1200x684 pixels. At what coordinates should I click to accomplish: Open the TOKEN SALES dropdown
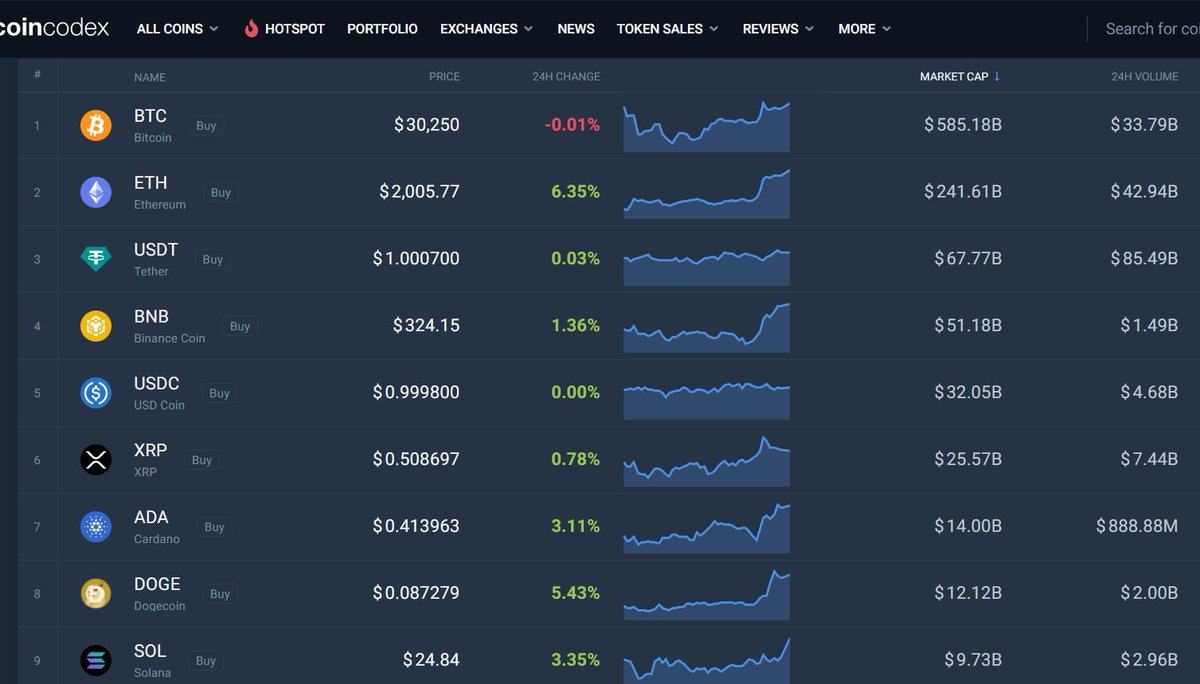tap(667, 28)
